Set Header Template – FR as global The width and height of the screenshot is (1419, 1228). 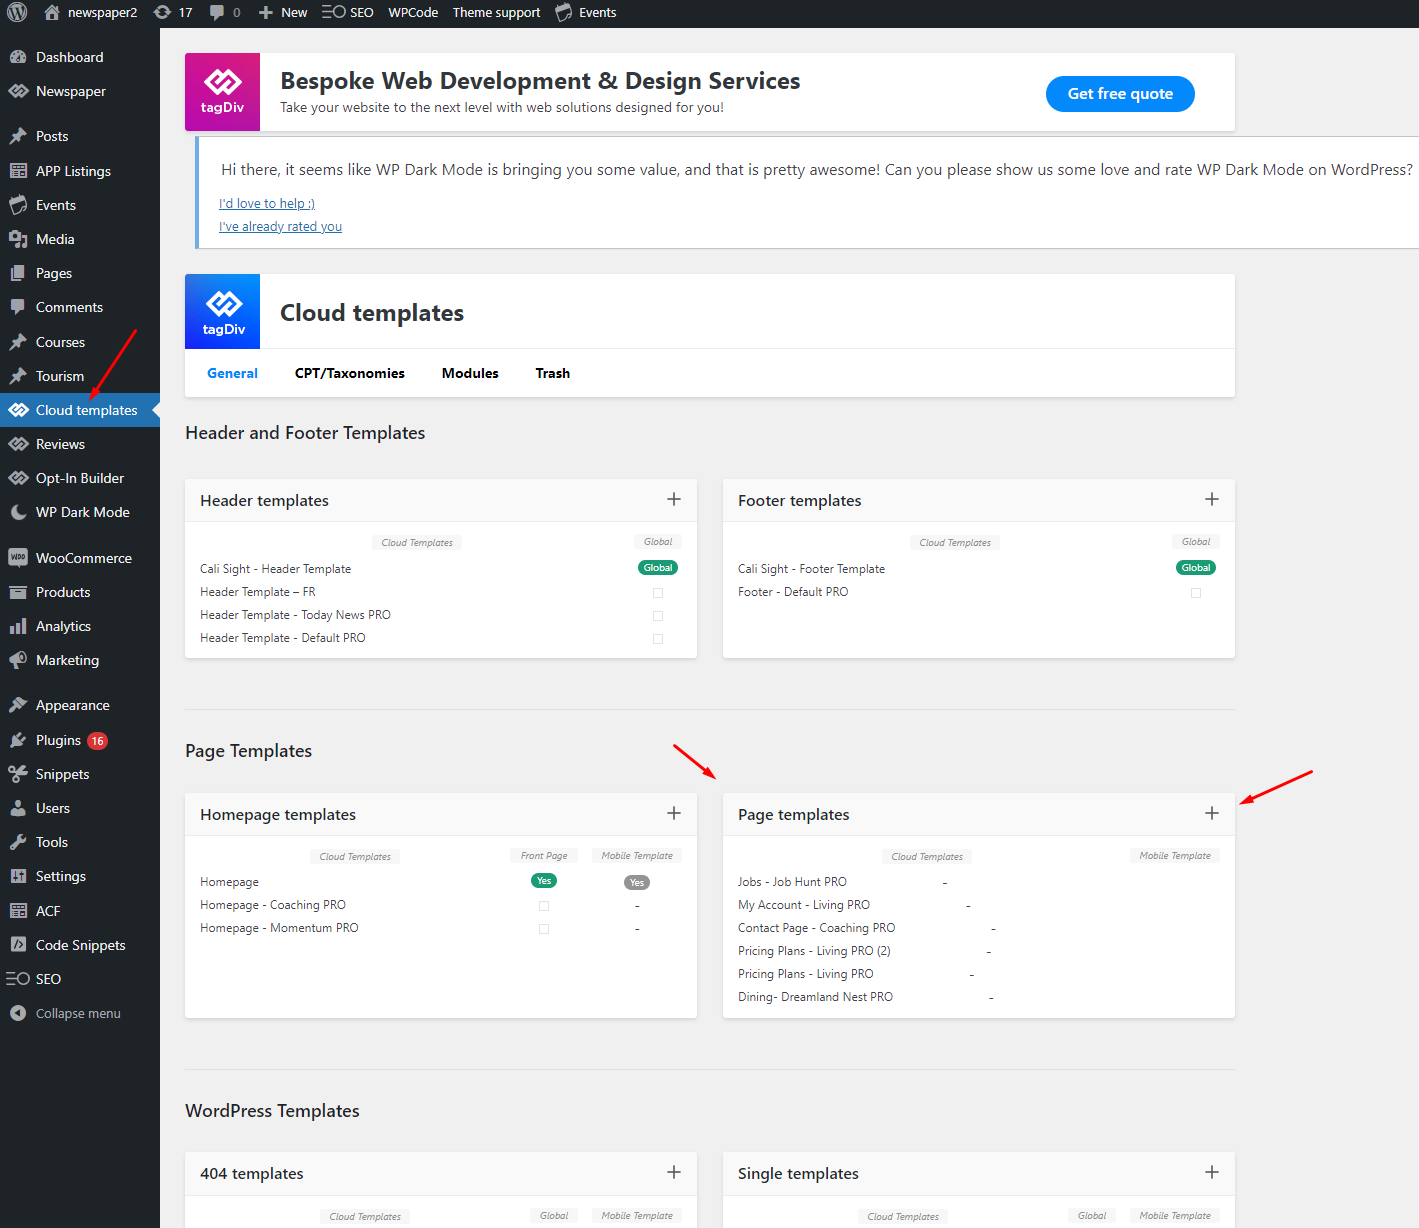pyautogui.click(x=658, y=593)
